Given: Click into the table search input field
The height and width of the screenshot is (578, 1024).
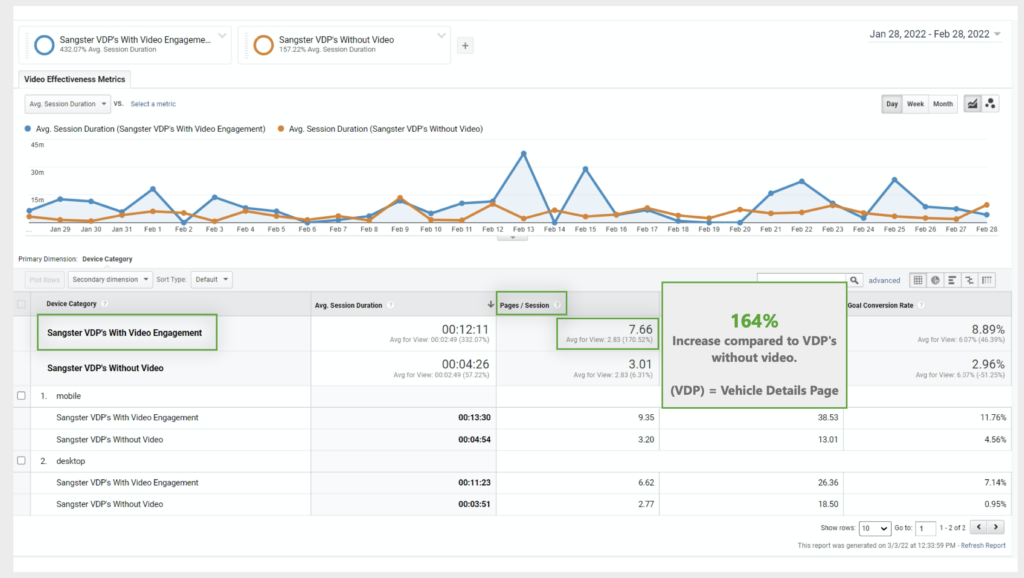Looking at the screenshot, I should point(802,280).
